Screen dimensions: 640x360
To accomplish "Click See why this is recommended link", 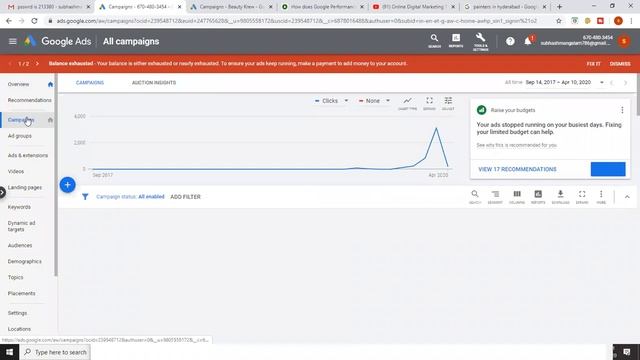I will point(516,145).
